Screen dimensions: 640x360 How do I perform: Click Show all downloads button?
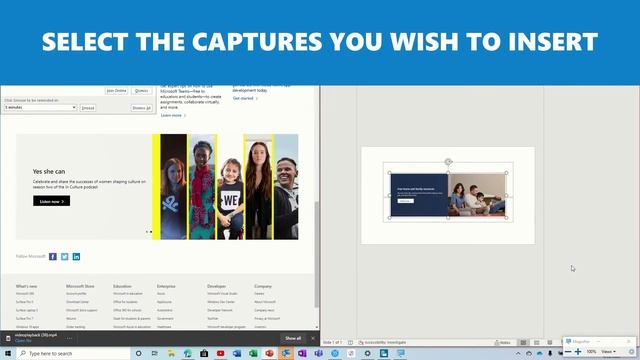click(293, 338)
